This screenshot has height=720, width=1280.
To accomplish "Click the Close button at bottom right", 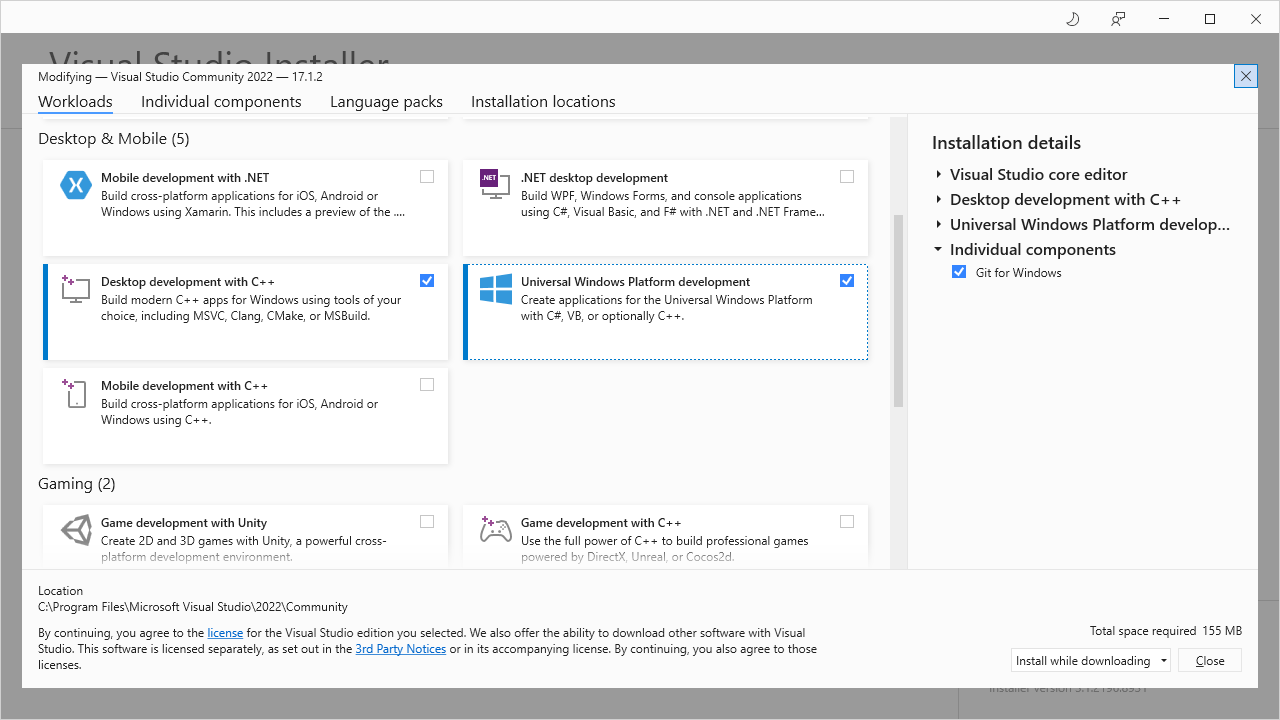I will click(1210, 661).
